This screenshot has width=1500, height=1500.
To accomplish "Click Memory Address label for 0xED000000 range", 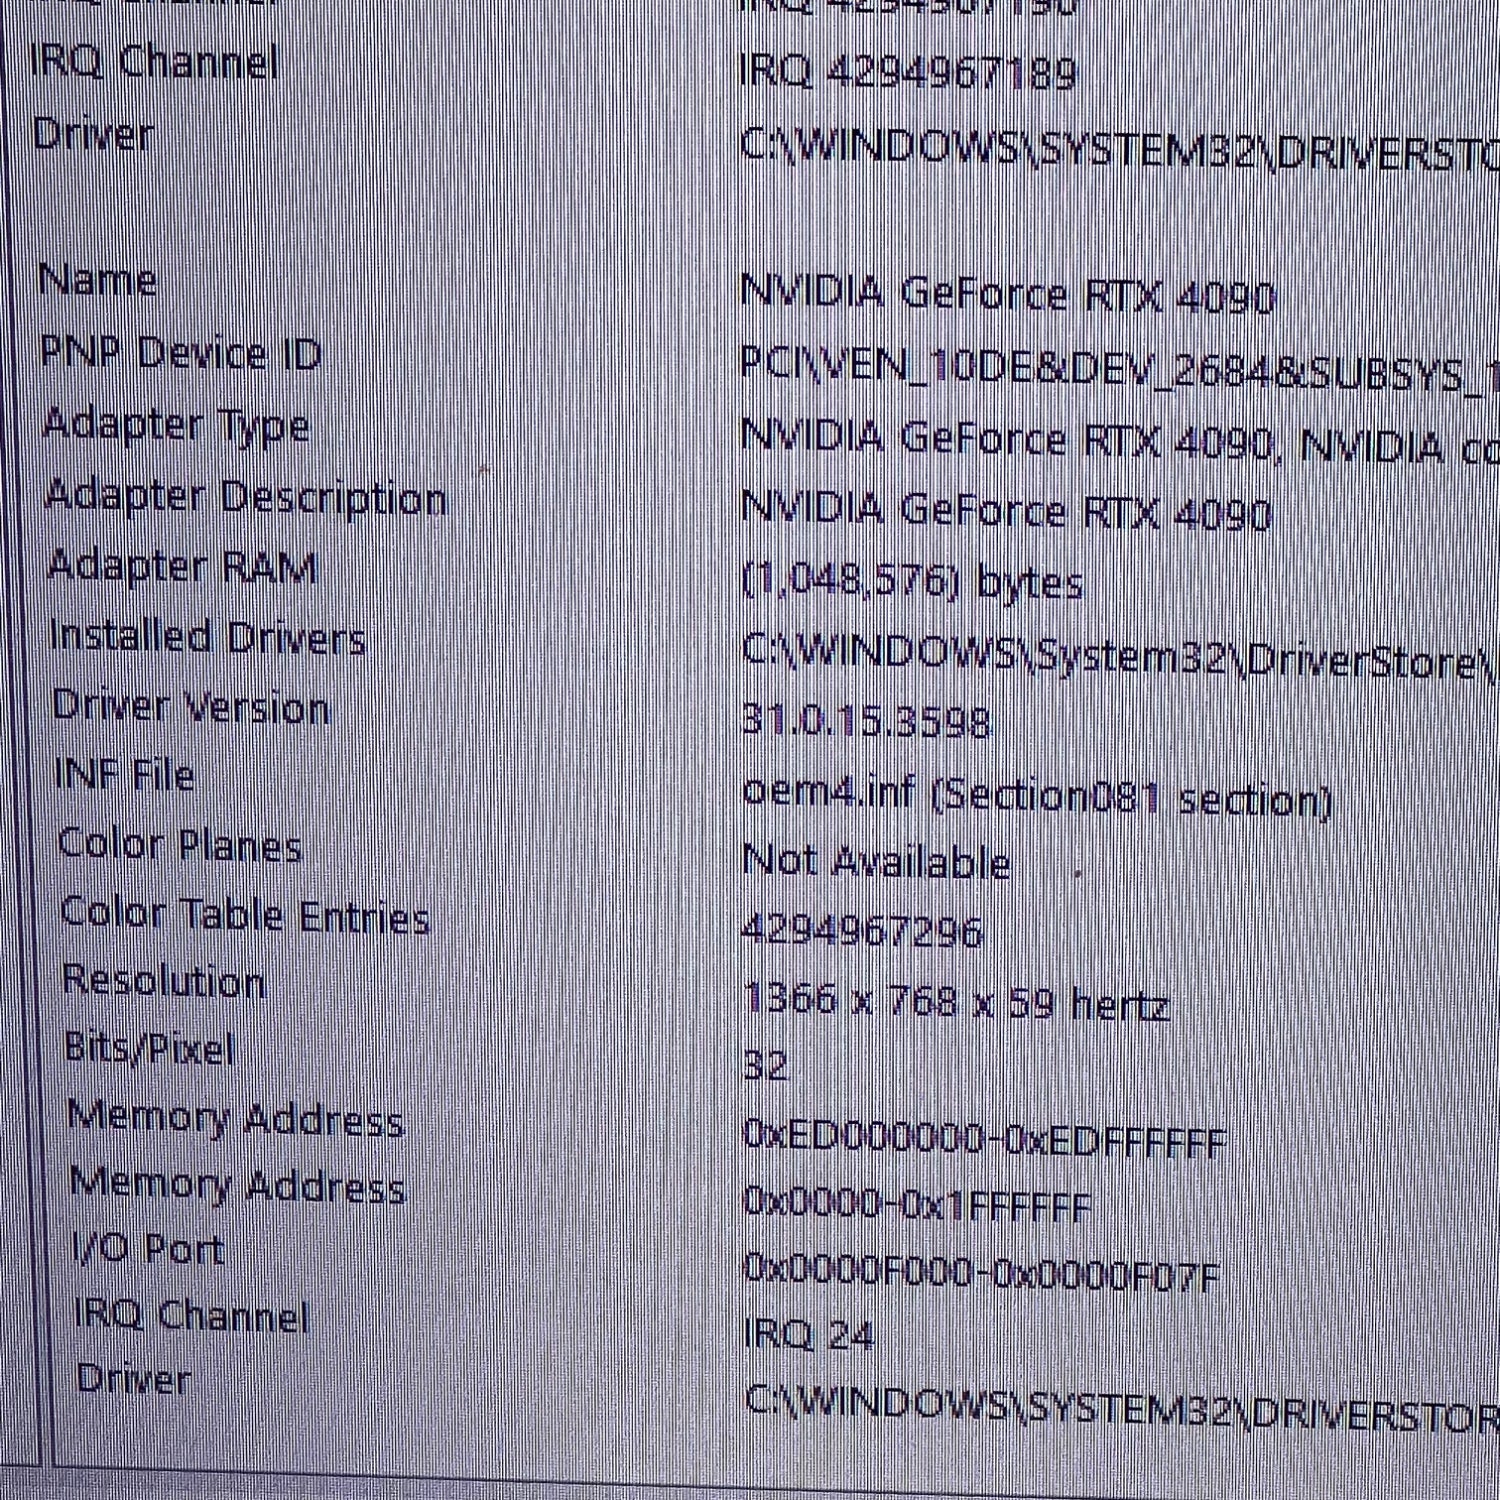I will (236, 1118).
